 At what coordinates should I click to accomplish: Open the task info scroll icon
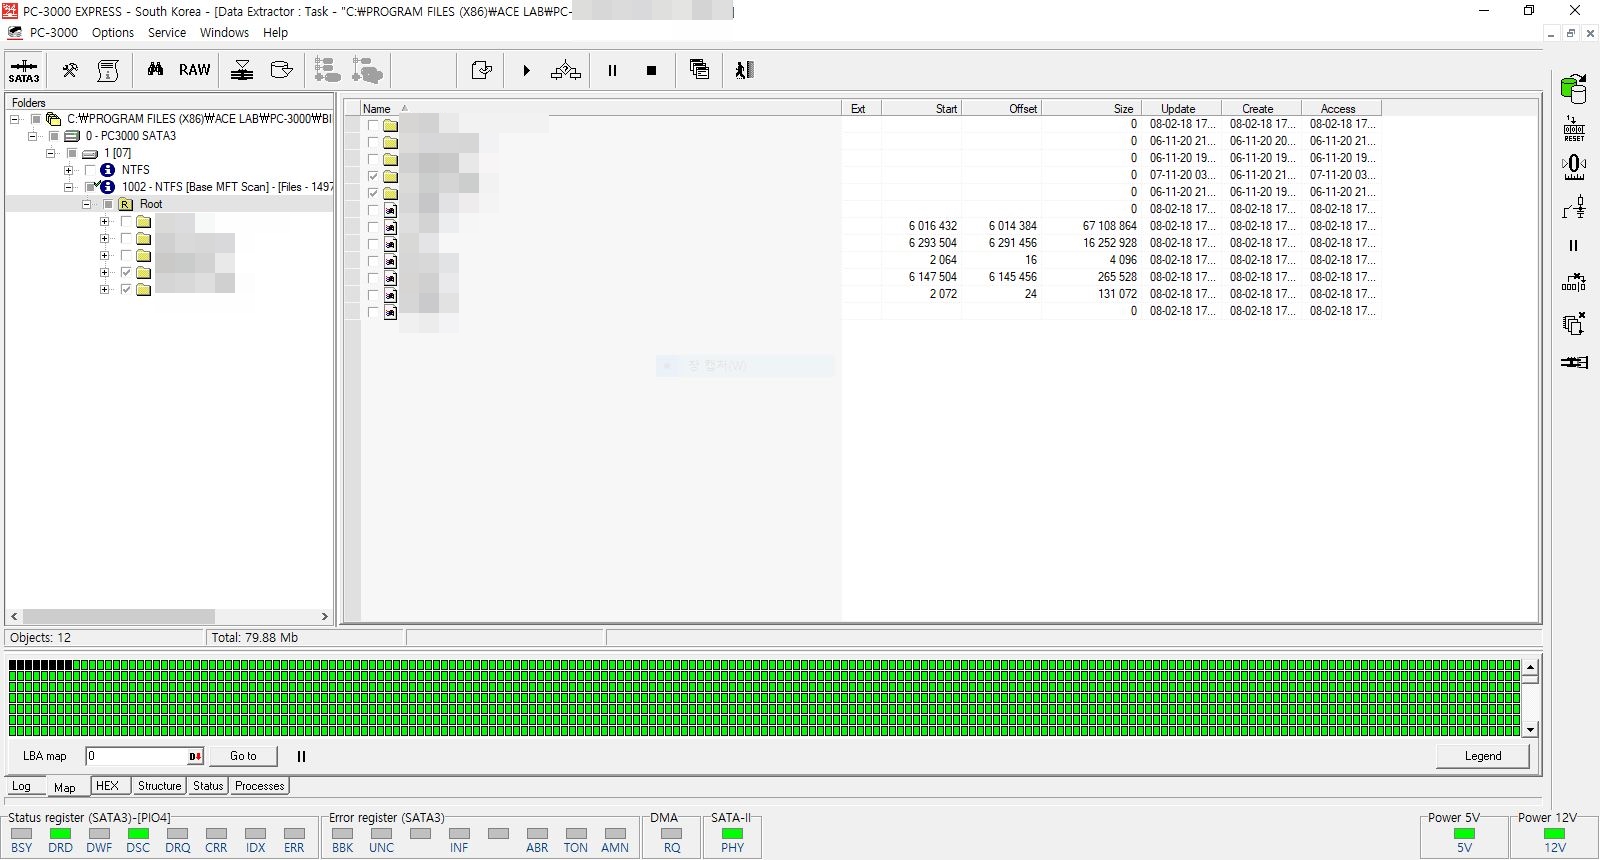(x=108, y=70)
